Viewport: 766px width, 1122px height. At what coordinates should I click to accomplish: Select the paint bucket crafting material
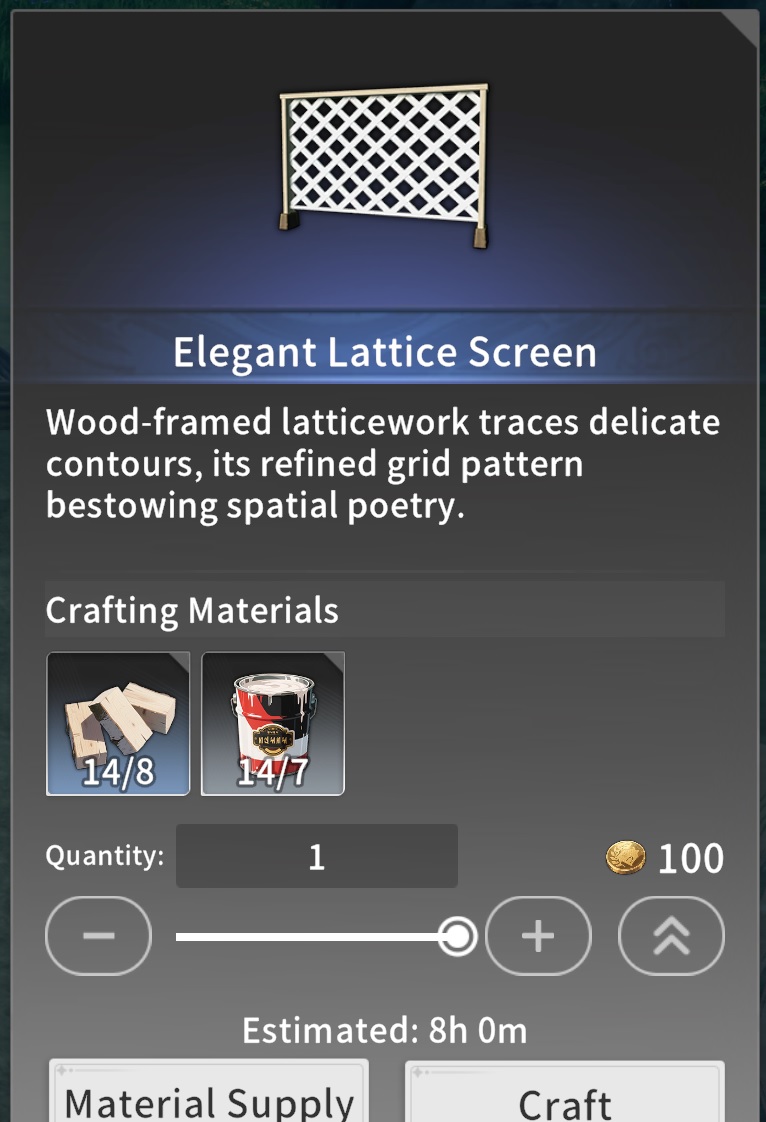click(x=273, y=723)
